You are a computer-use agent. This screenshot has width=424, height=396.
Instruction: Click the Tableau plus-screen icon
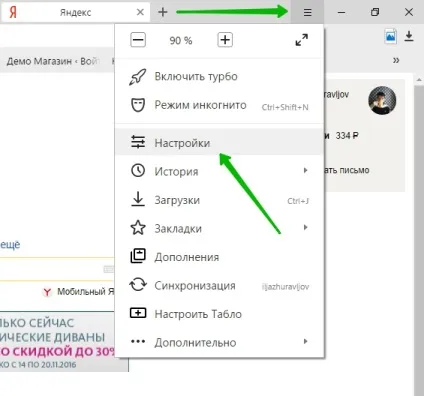click(x=138, y=313)
